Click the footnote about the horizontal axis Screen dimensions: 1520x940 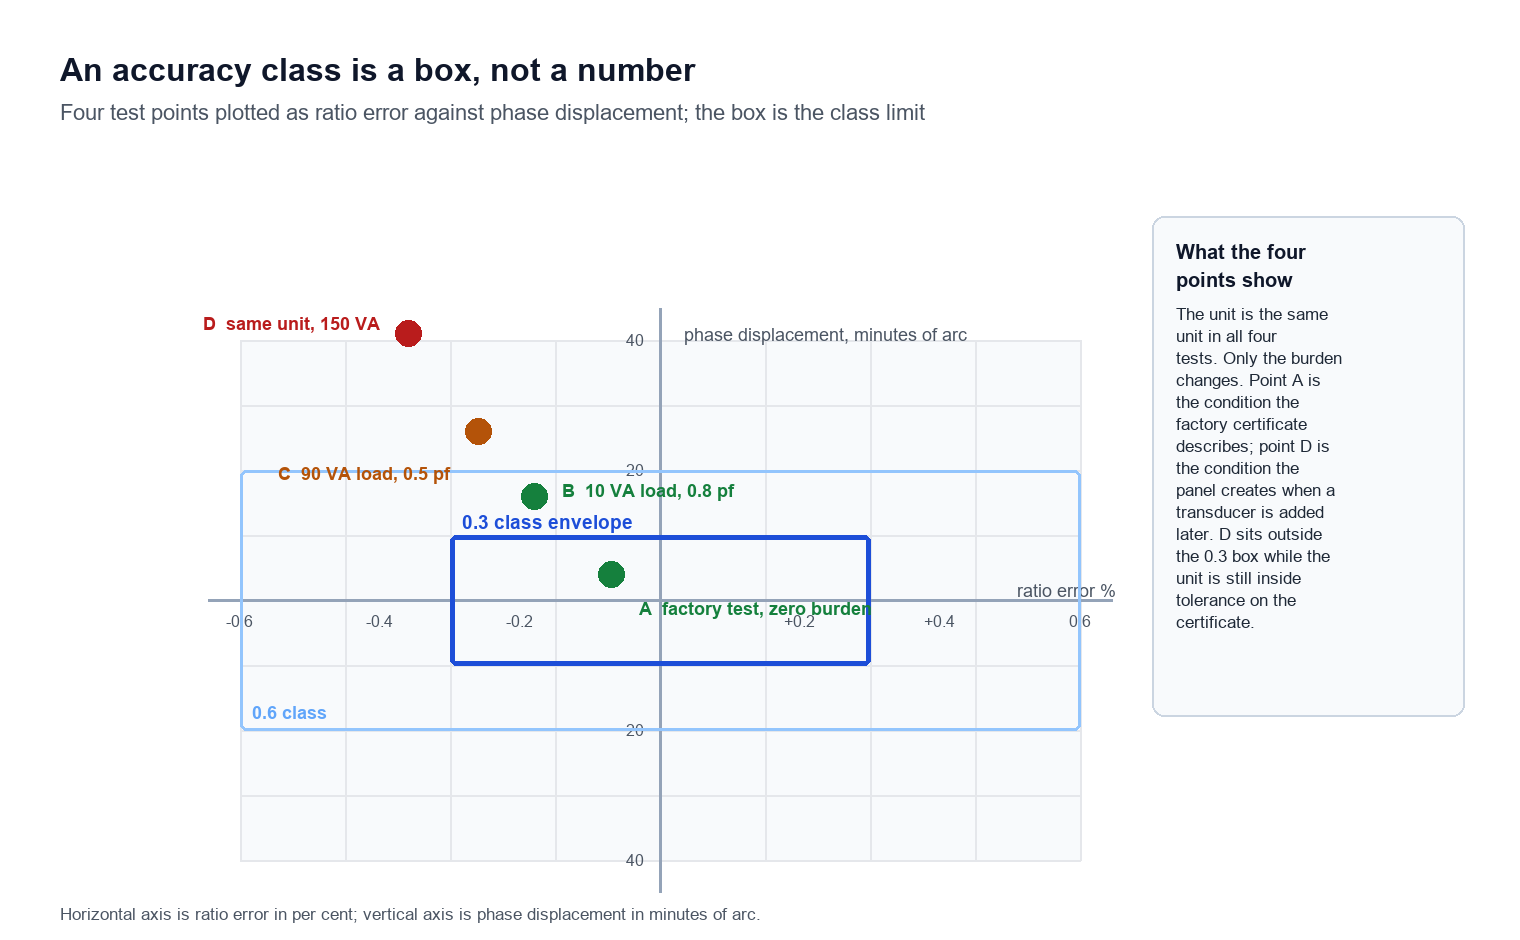click(410, 914)
